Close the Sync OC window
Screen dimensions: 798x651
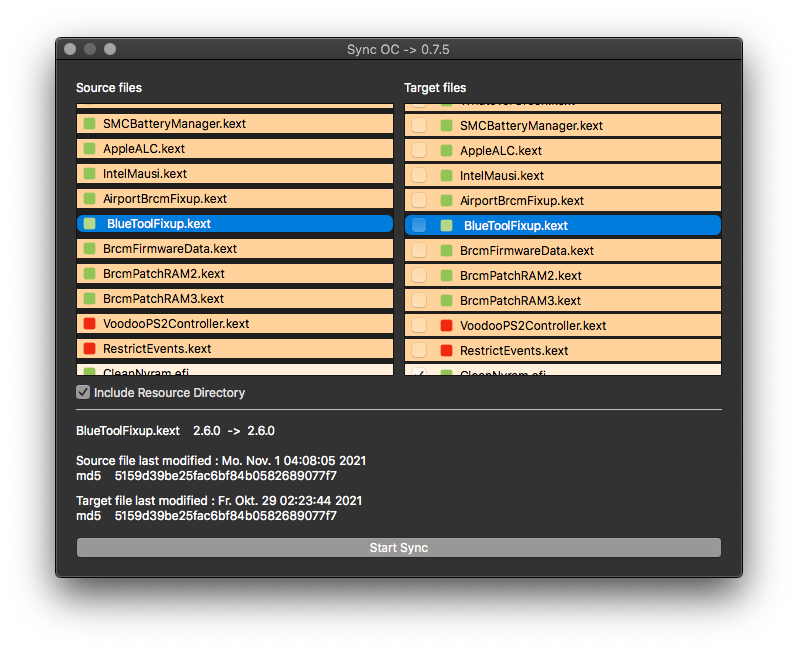(70, 49)
